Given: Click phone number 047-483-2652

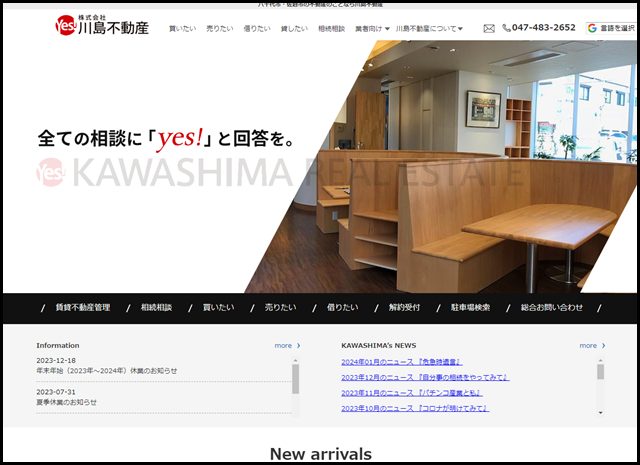Looking at the screenshot, I should [543, 28].
